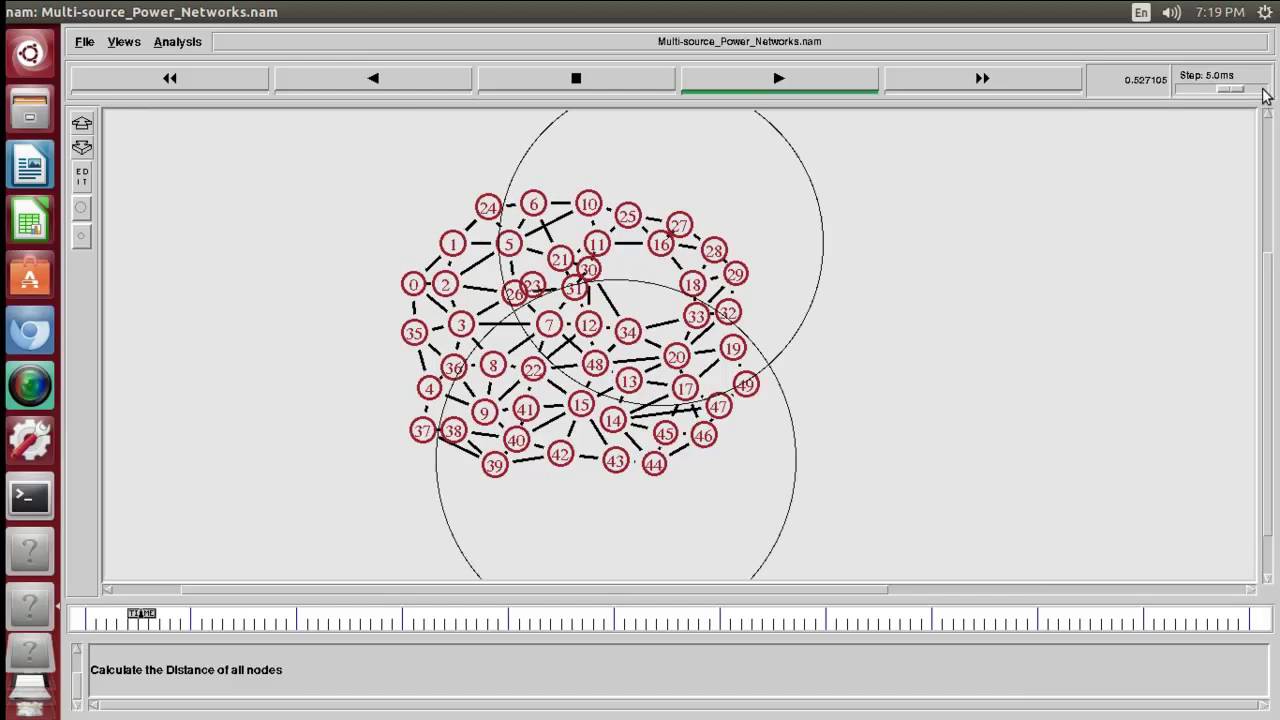Screen dimensions: 1280x720
Task: Open the Files manager in the dock
Action: pos(30,110)
